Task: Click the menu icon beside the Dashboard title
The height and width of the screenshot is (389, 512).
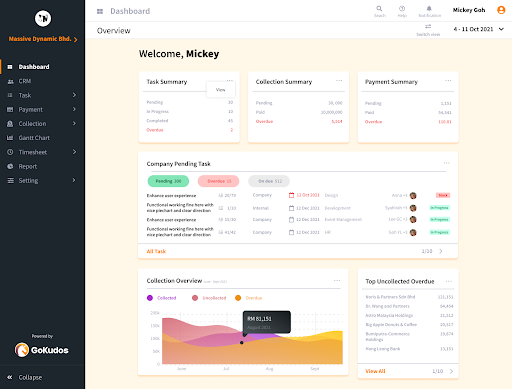Action: [100, 11]
